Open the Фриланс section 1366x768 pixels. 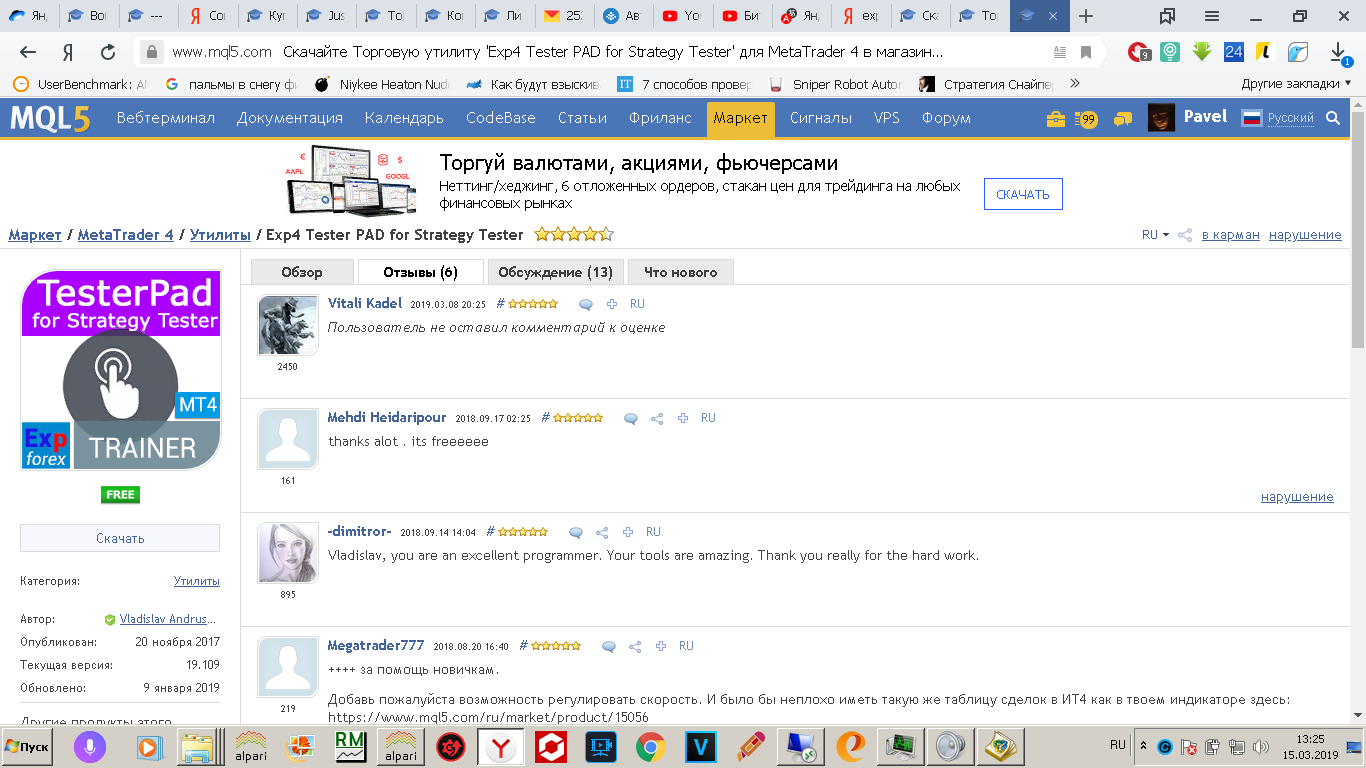661,118
